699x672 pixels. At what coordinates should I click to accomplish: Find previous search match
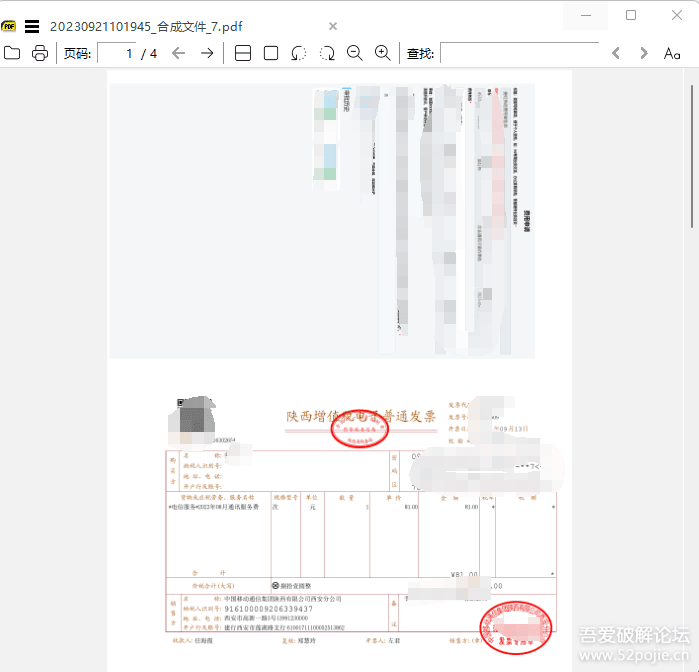coord(616,54)
